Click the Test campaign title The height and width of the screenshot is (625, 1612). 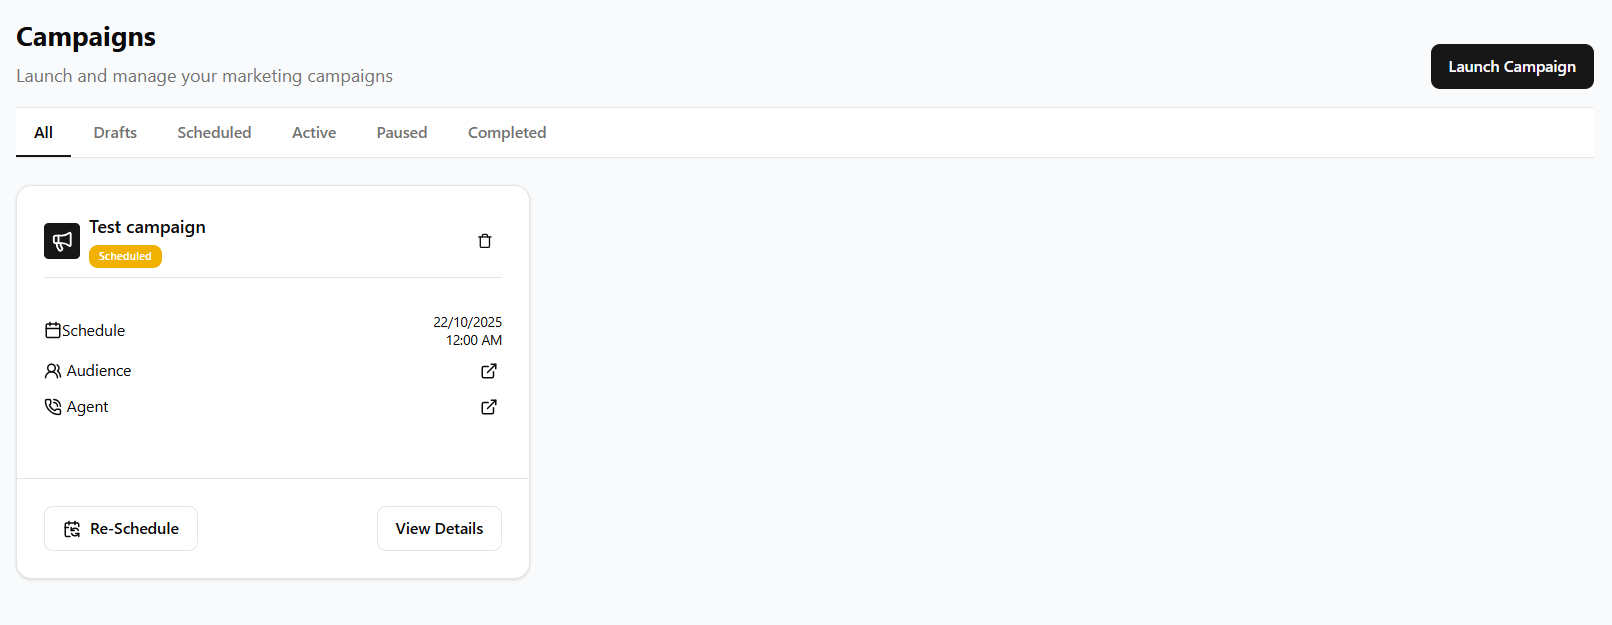(x=147, y=227)
